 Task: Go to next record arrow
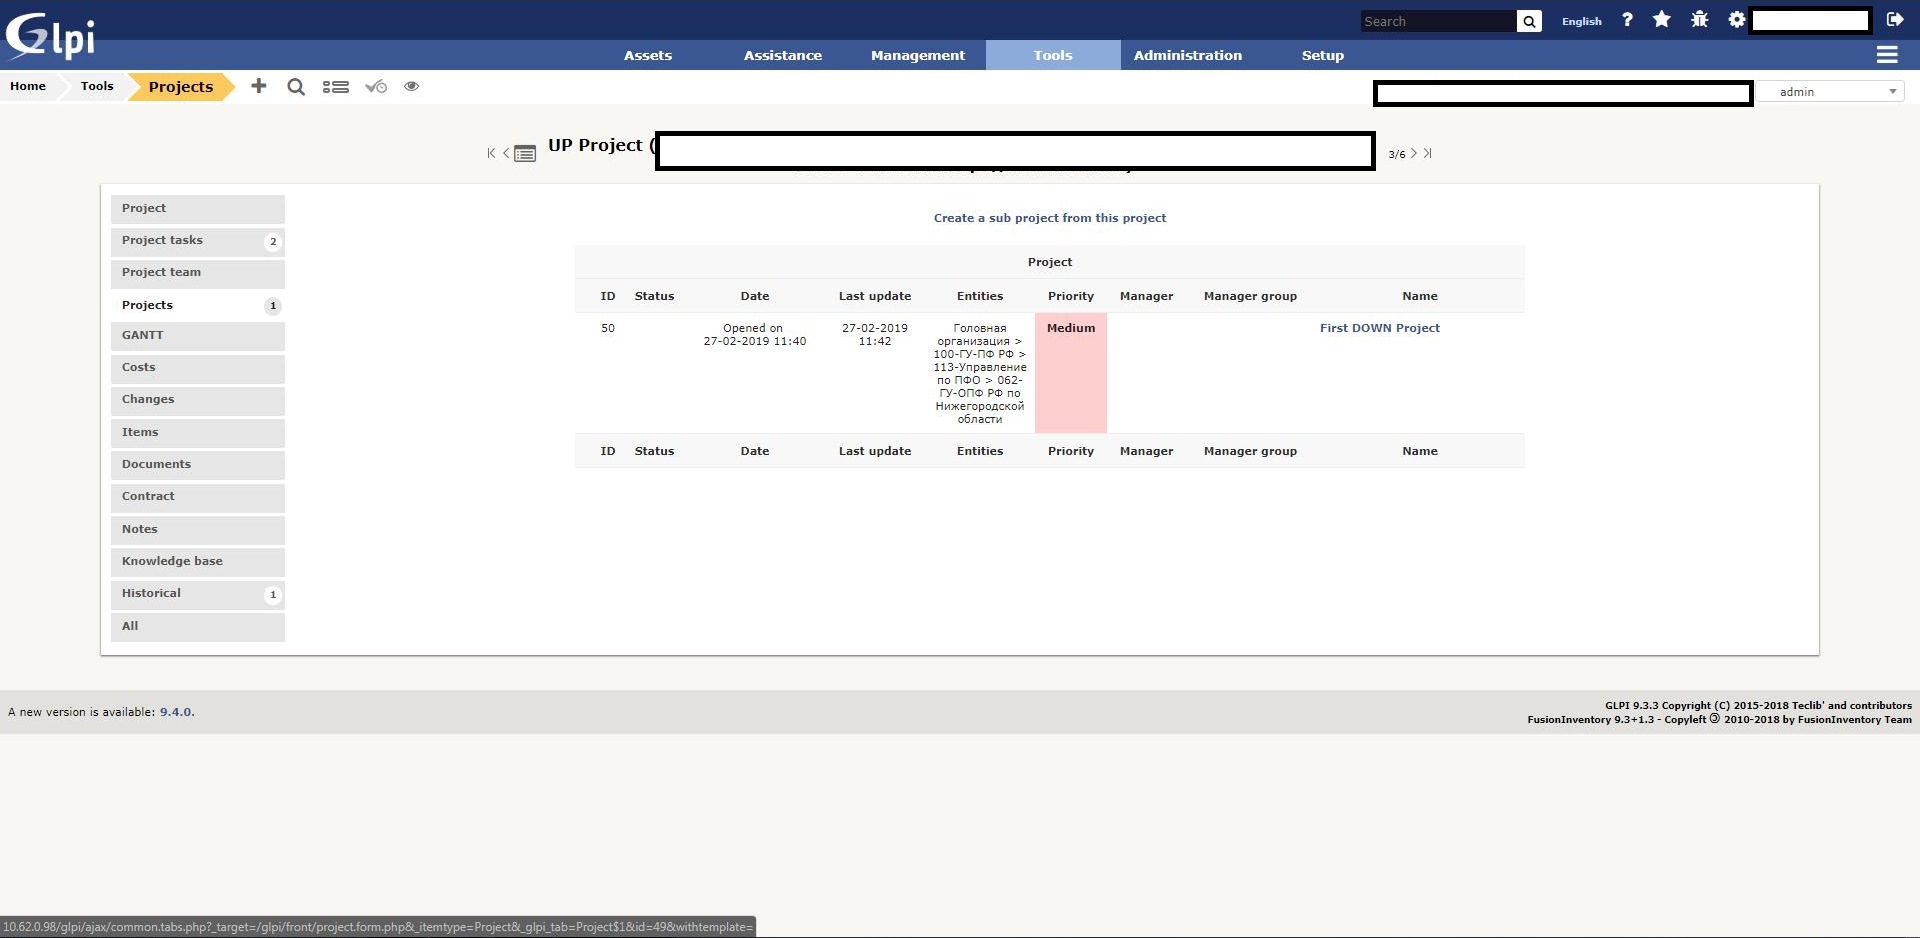[1413, 153]
